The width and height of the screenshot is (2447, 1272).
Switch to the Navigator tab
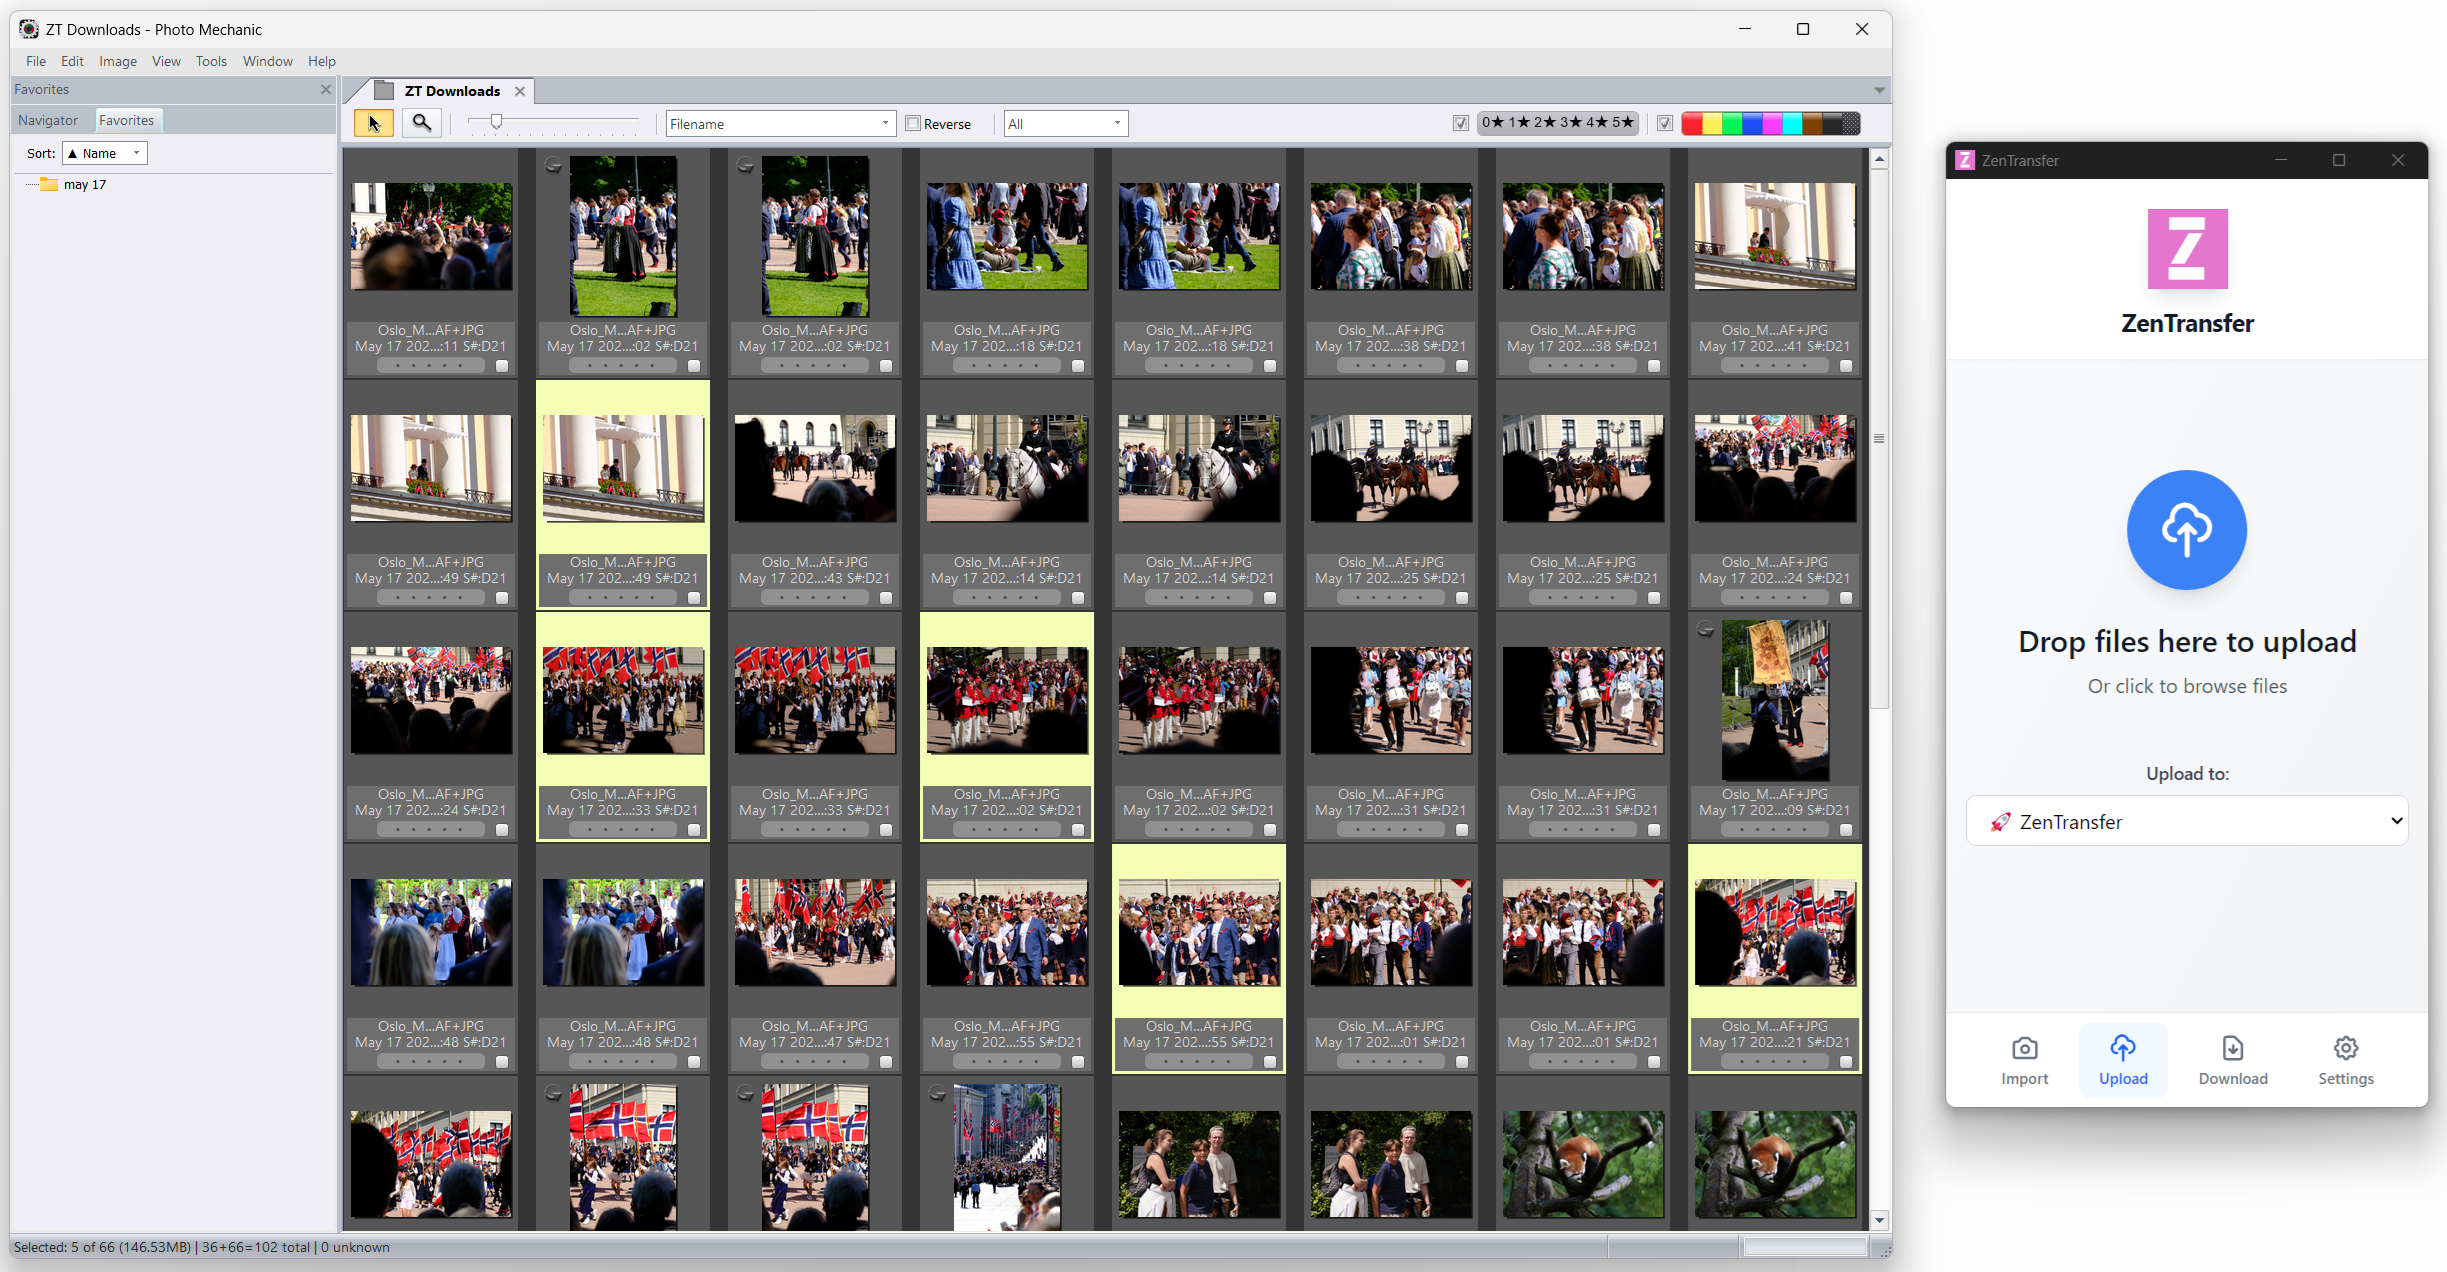[47, 120]
